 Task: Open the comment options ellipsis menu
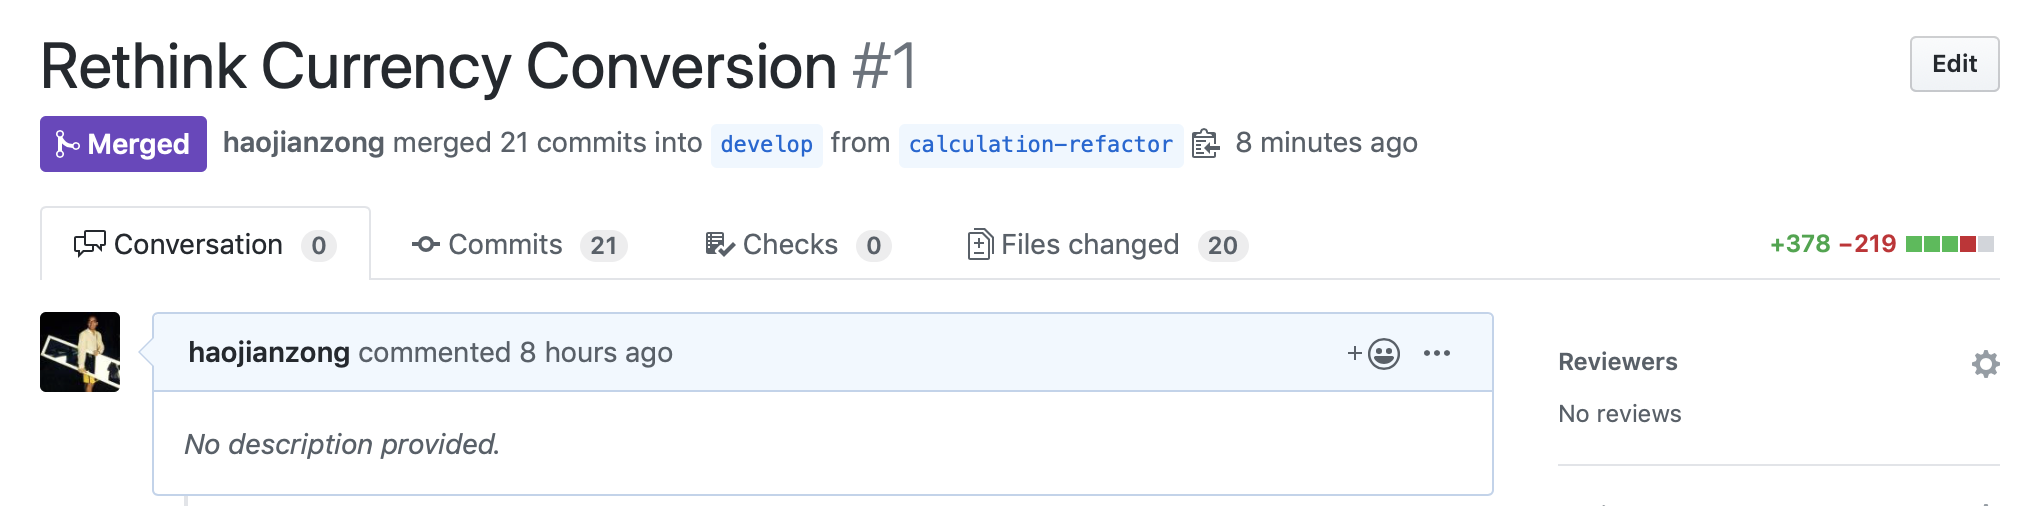pyautogui.click(x=1437, y=353)
